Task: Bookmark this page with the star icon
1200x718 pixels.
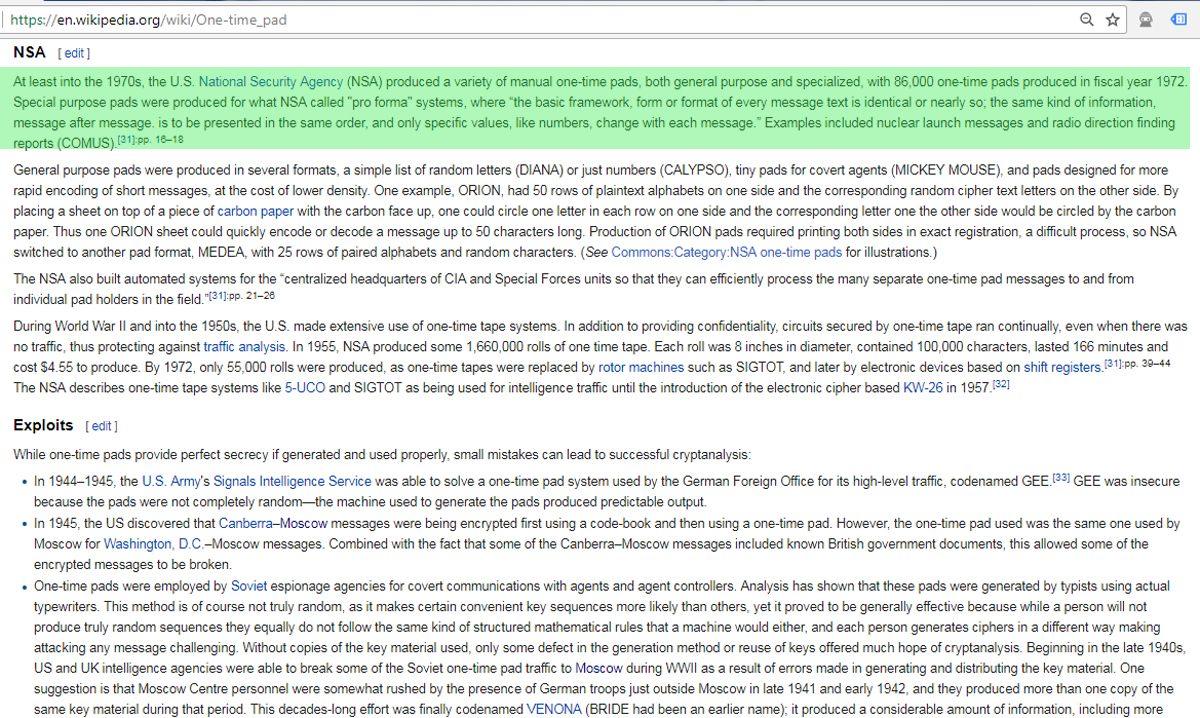Action: click(x=1112, y=20)
